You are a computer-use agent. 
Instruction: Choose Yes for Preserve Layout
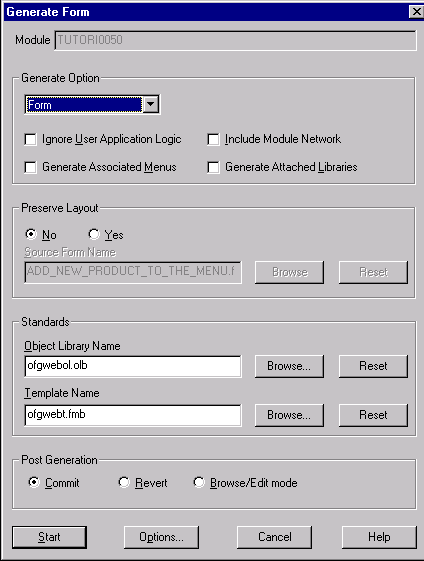click(94, 234)
